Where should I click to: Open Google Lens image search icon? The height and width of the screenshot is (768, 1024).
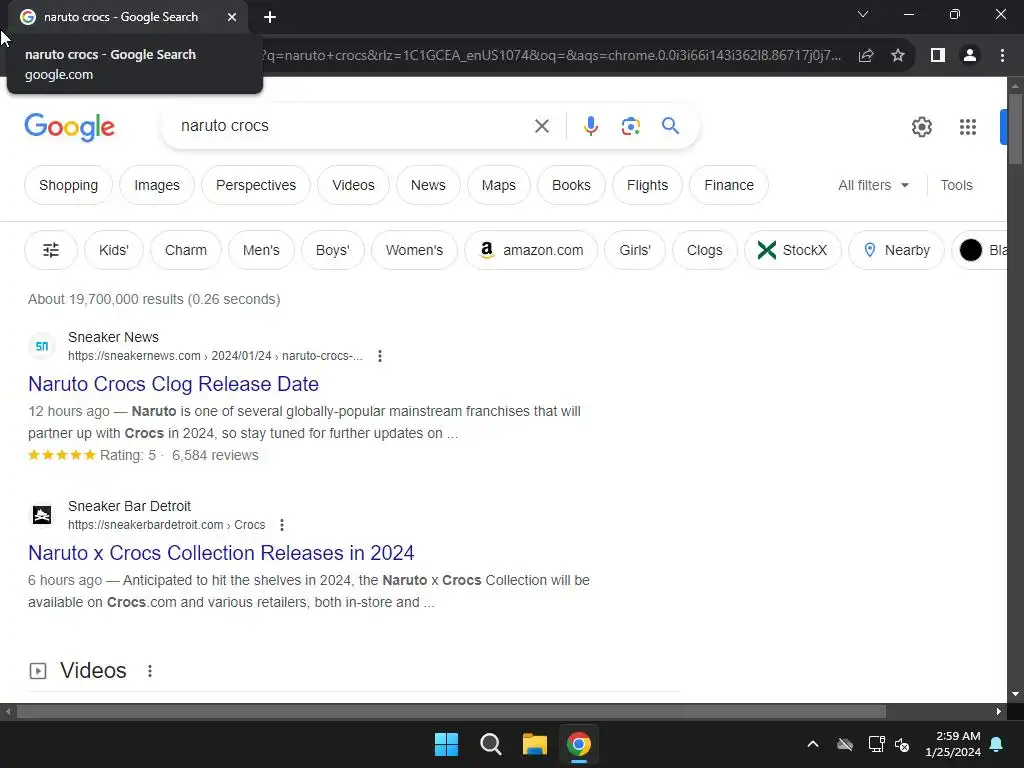point(630,125)
